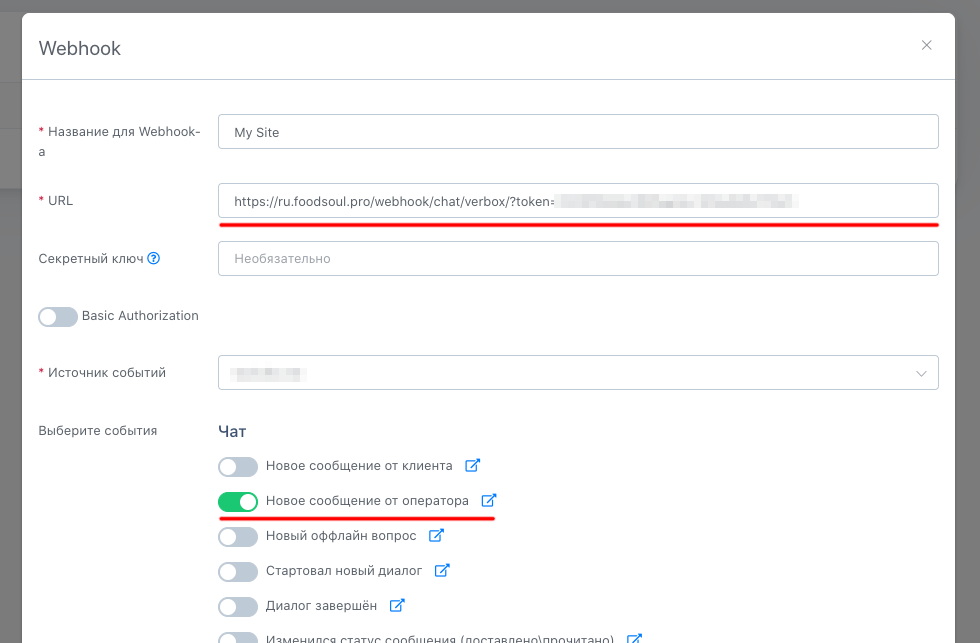The height and width of the screenshot is (643, 980).
Task: Click external link icon beside "Стартовал новый диалог"
Action: coord(443,570)
